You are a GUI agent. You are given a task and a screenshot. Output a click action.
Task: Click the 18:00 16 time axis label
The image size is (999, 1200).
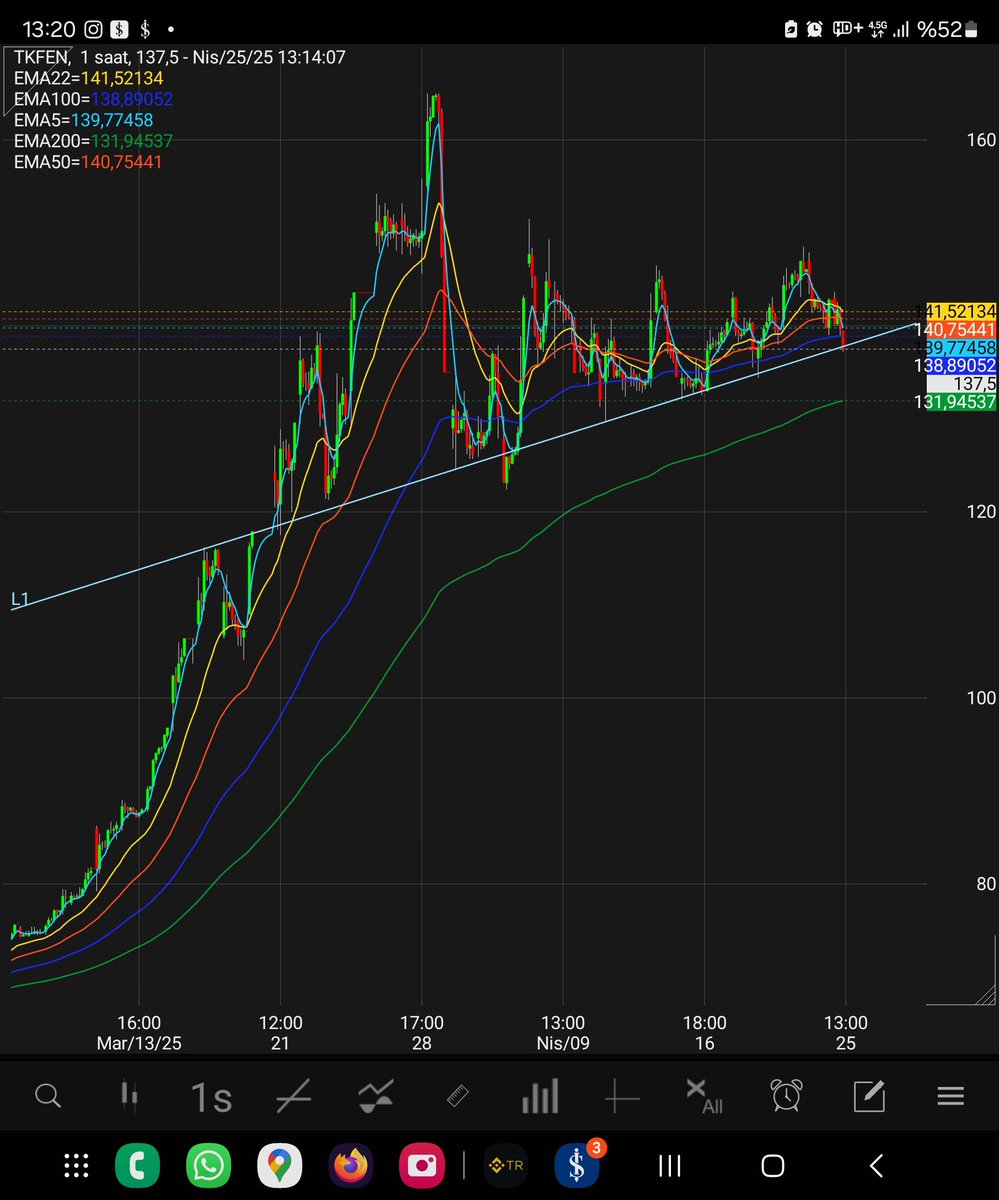coord(704,1032)
